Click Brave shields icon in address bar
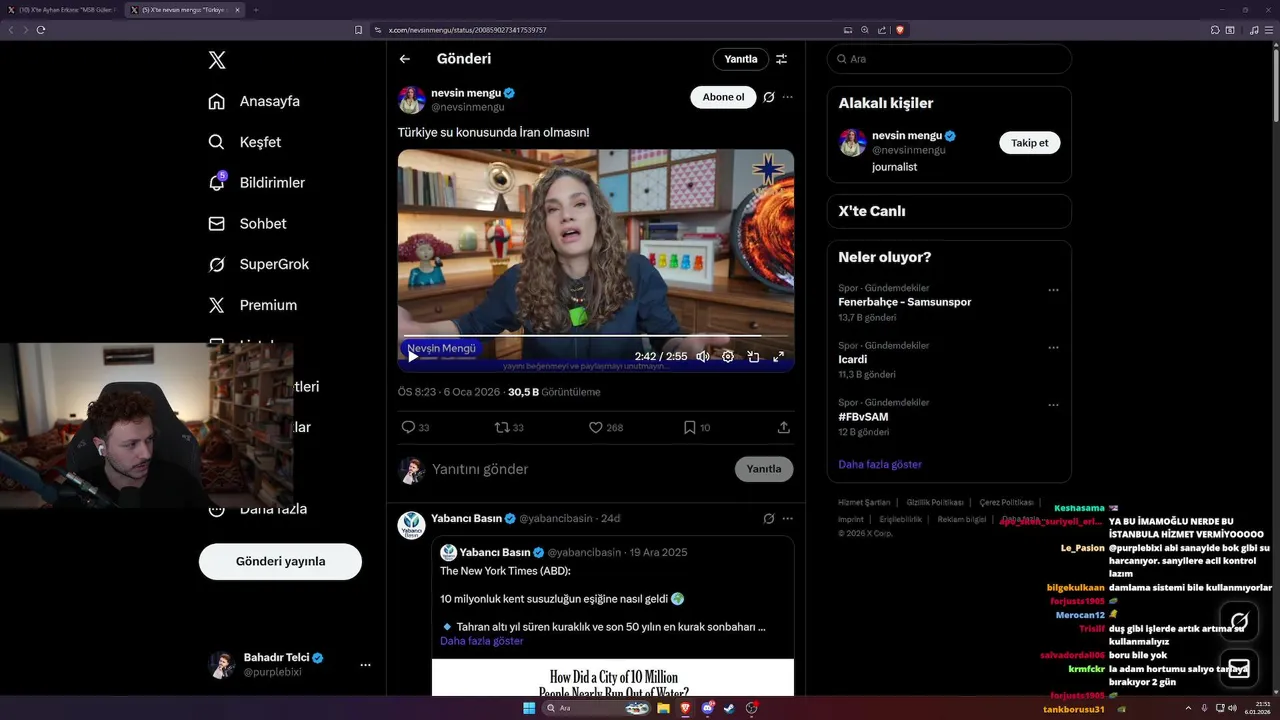The width and height of the screenshot is (1280, 720). (x=900, y=30)
